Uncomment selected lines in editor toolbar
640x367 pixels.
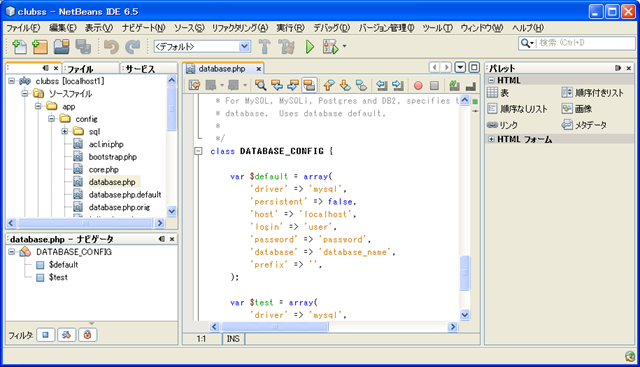pyautogui.click(x=471, y=85)
